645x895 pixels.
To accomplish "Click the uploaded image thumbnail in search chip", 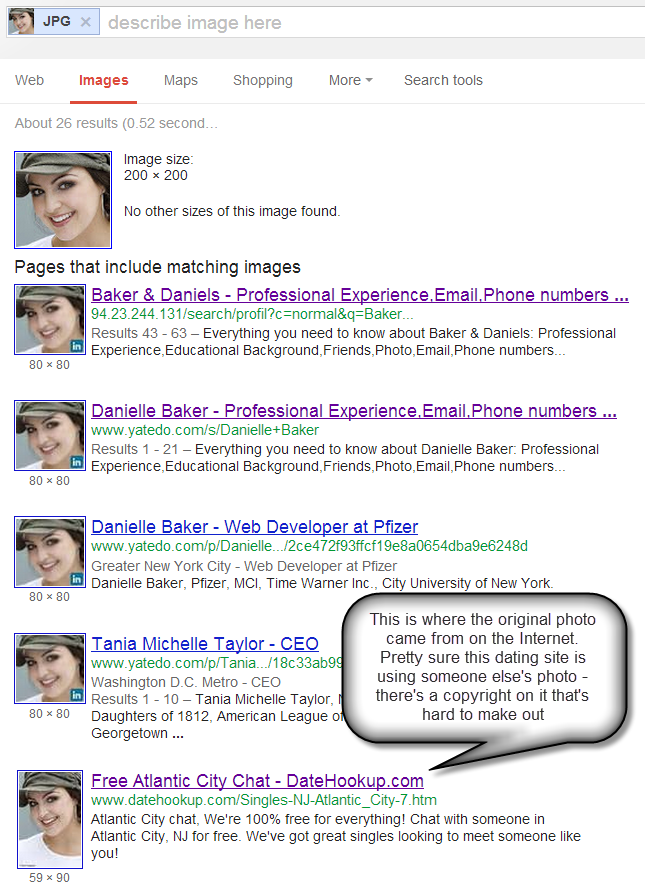I will point(22,22).
